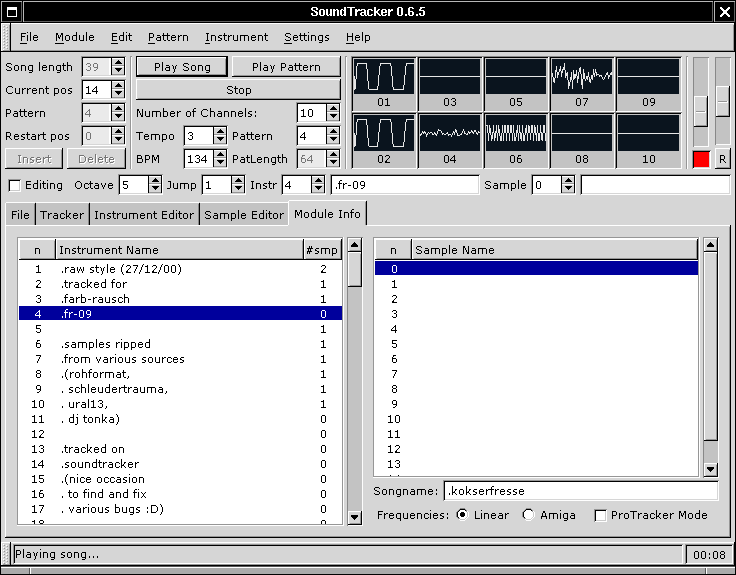Click the empty sample name field

pos(655,185)
